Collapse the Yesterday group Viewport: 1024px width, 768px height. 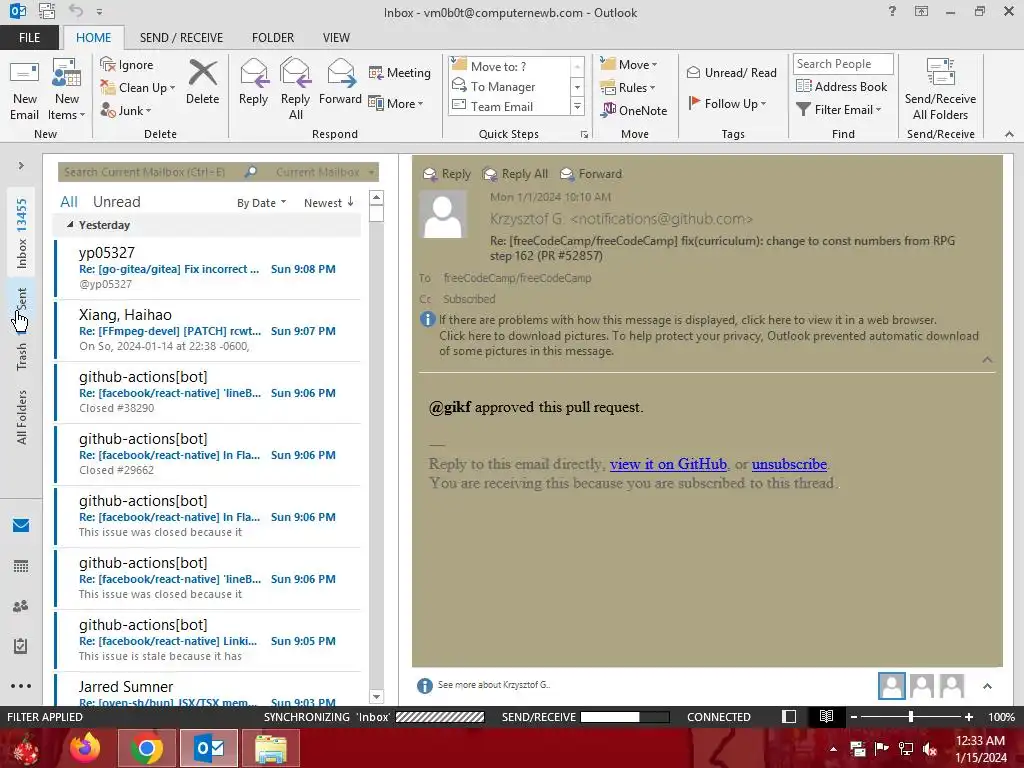click(x=70, y=224)
